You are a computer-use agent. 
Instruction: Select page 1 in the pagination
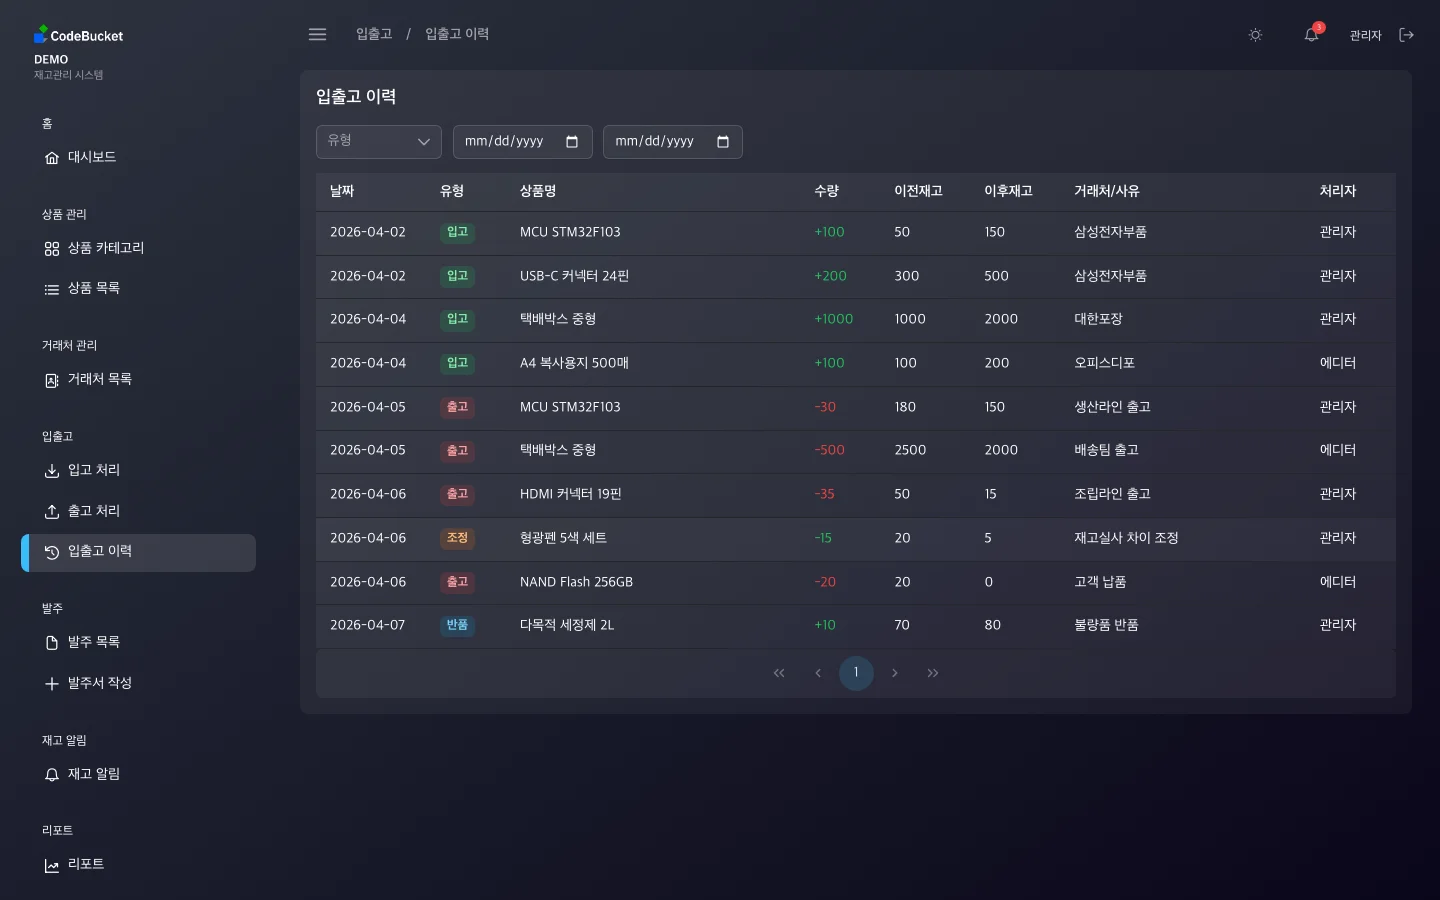(x=856, y=673)
